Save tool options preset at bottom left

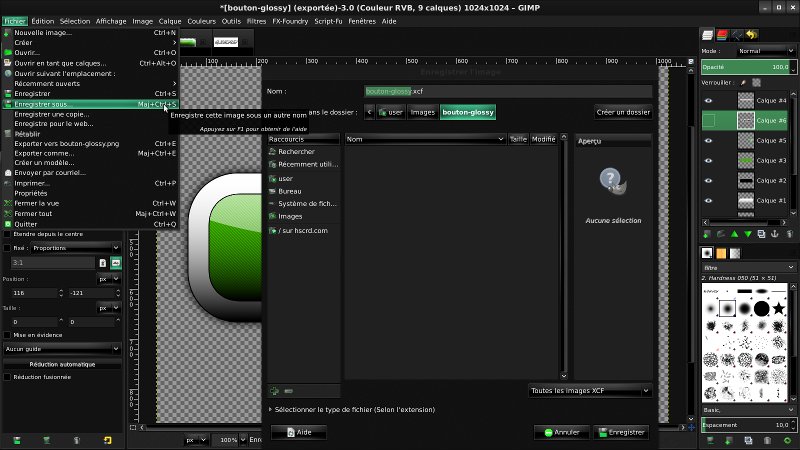[17, 440]
